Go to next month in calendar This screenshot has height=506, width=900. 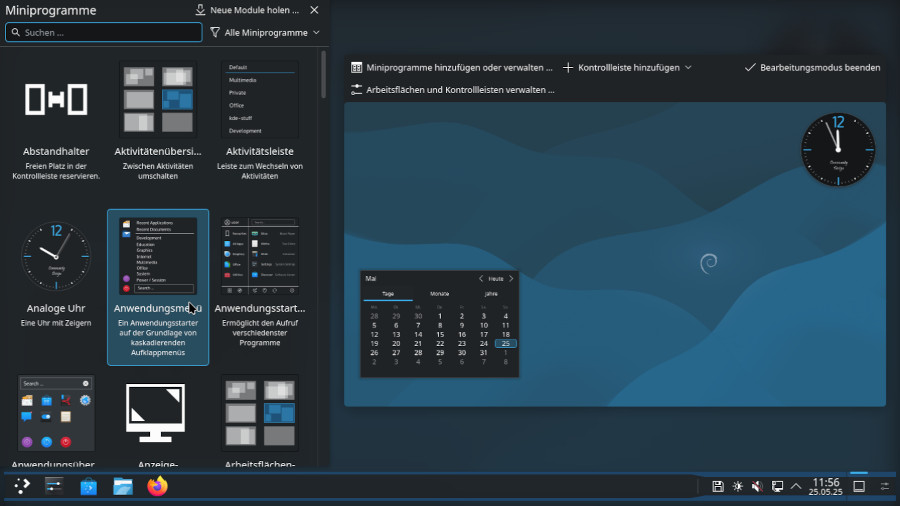(x=511, y=279)
